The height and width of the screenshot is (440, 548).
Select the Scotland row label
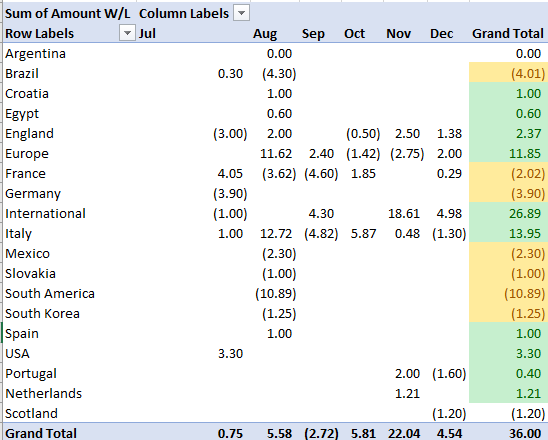[x=31, y=413]
